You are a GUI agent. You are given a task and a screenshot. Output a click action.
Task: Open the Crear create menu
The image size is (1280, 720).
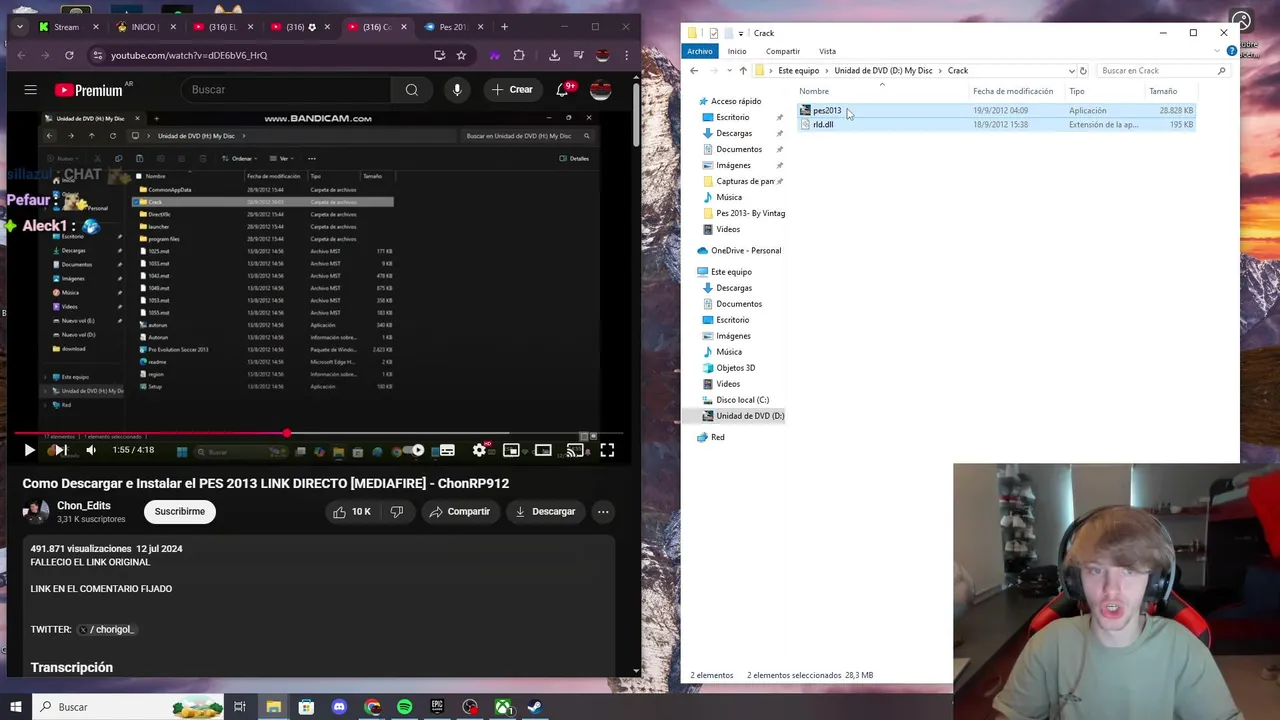click(513, 90)
